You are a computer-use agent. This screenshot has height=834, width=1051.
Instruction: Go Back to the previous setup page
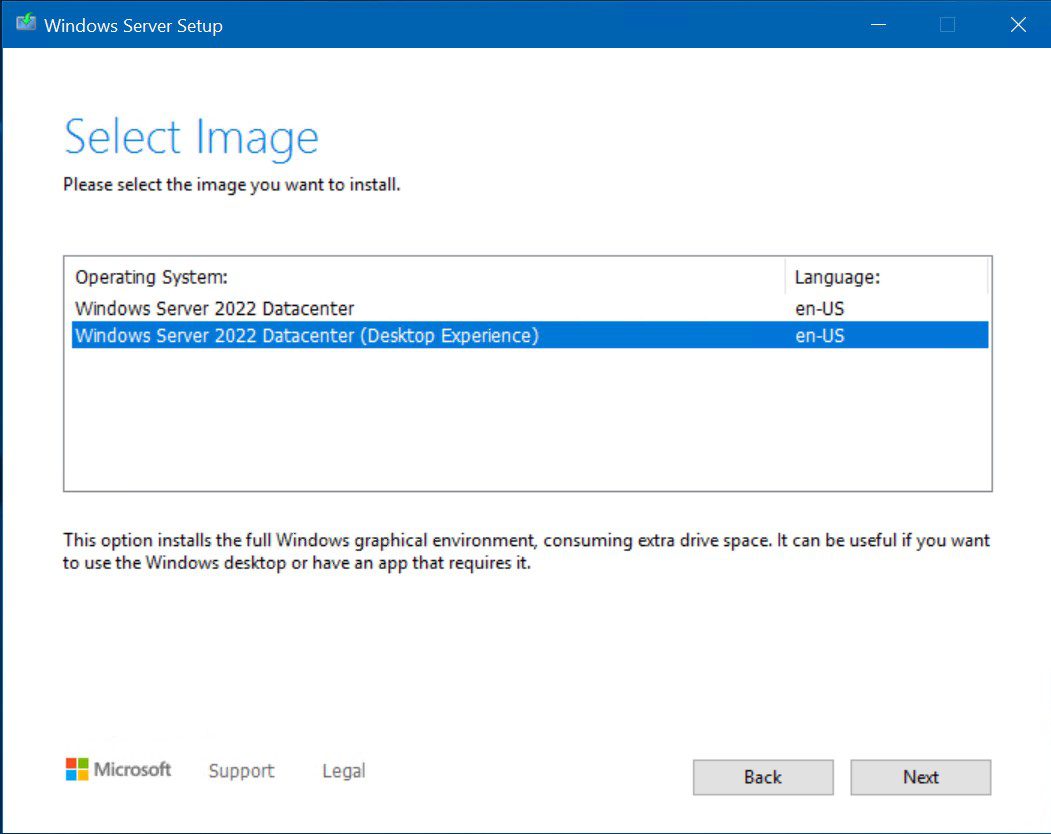(x=763, y=777)
